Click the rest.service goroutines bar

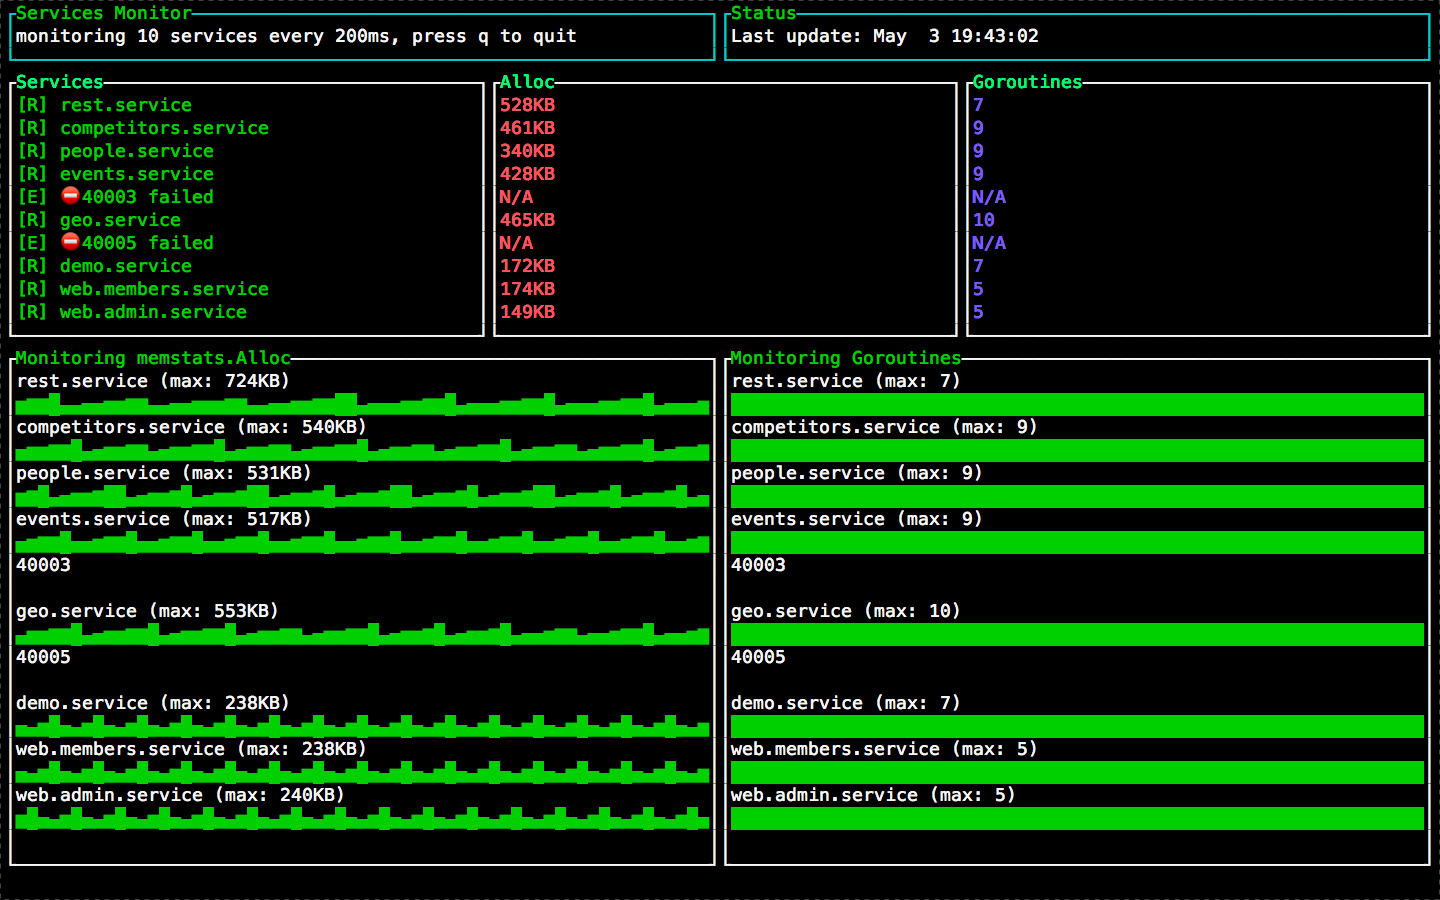1077,404
